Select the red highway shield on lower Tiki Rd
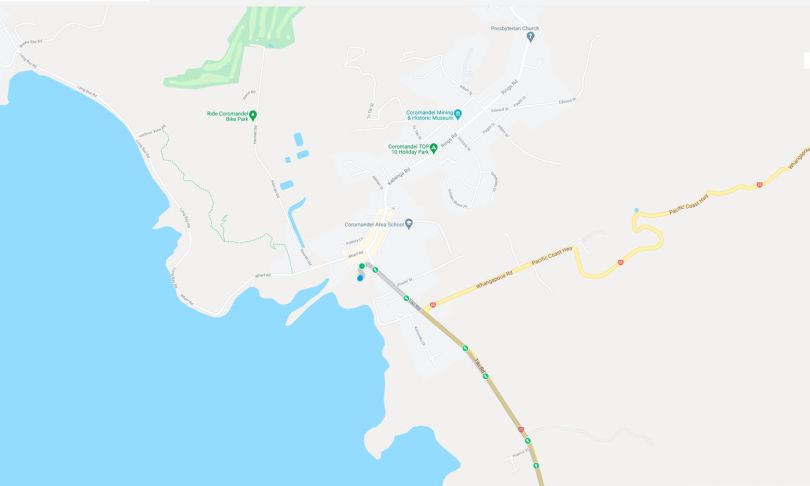810x486 pixels. point(521,429)
